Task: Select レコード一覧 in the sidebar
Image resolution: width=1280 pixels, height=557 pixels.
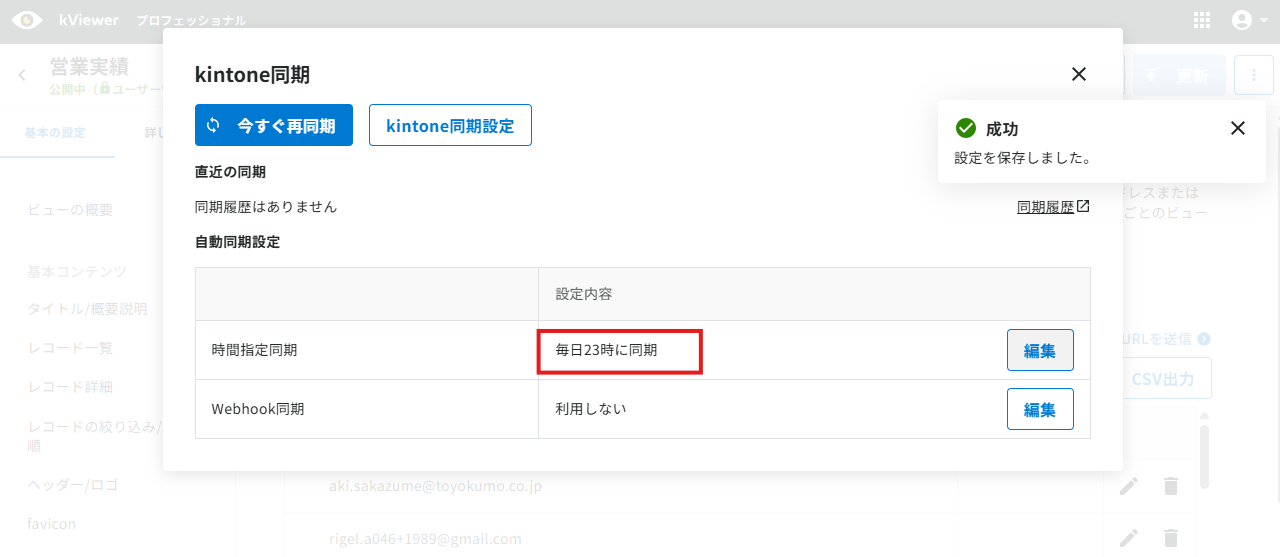Action: (x=70, y=348)
